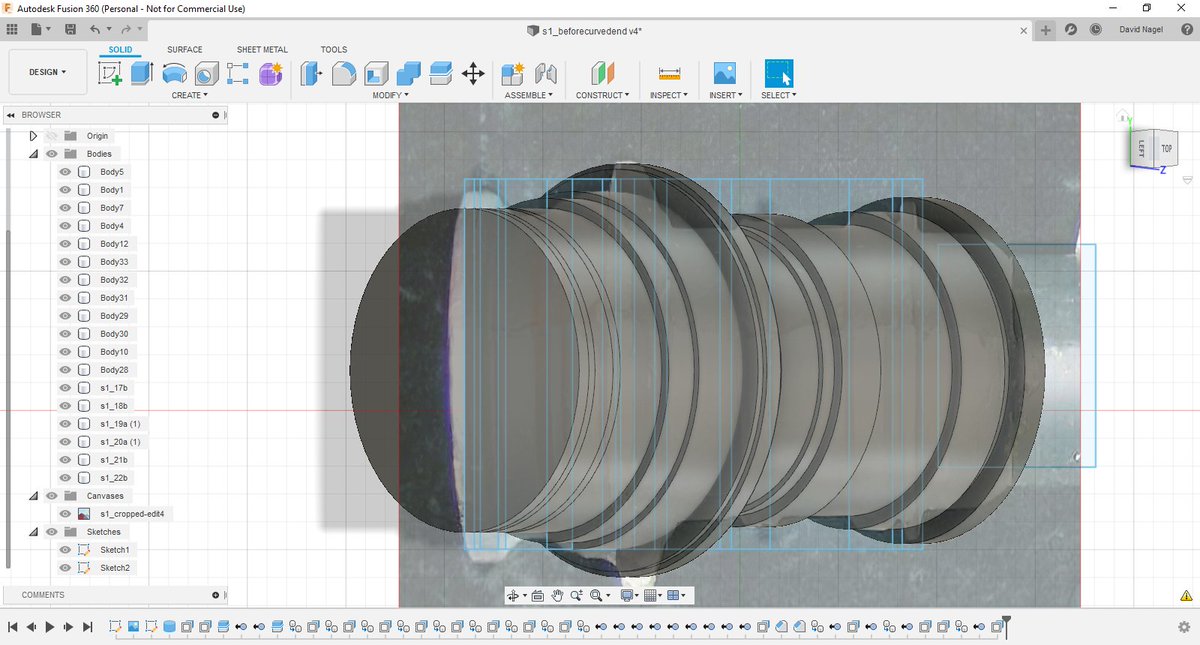
Task: Select the Orbit tool in navigation bar
Action: tap(514, 595)
